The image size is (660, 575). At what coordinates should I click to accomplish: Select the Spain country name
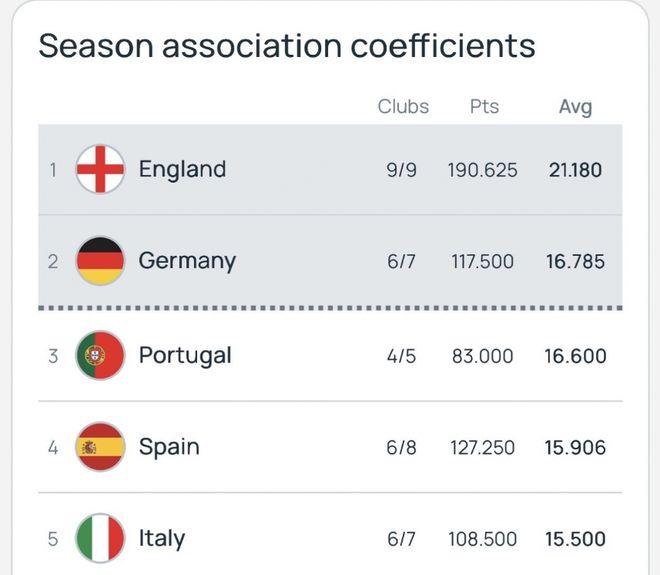(x=169, y=447)
